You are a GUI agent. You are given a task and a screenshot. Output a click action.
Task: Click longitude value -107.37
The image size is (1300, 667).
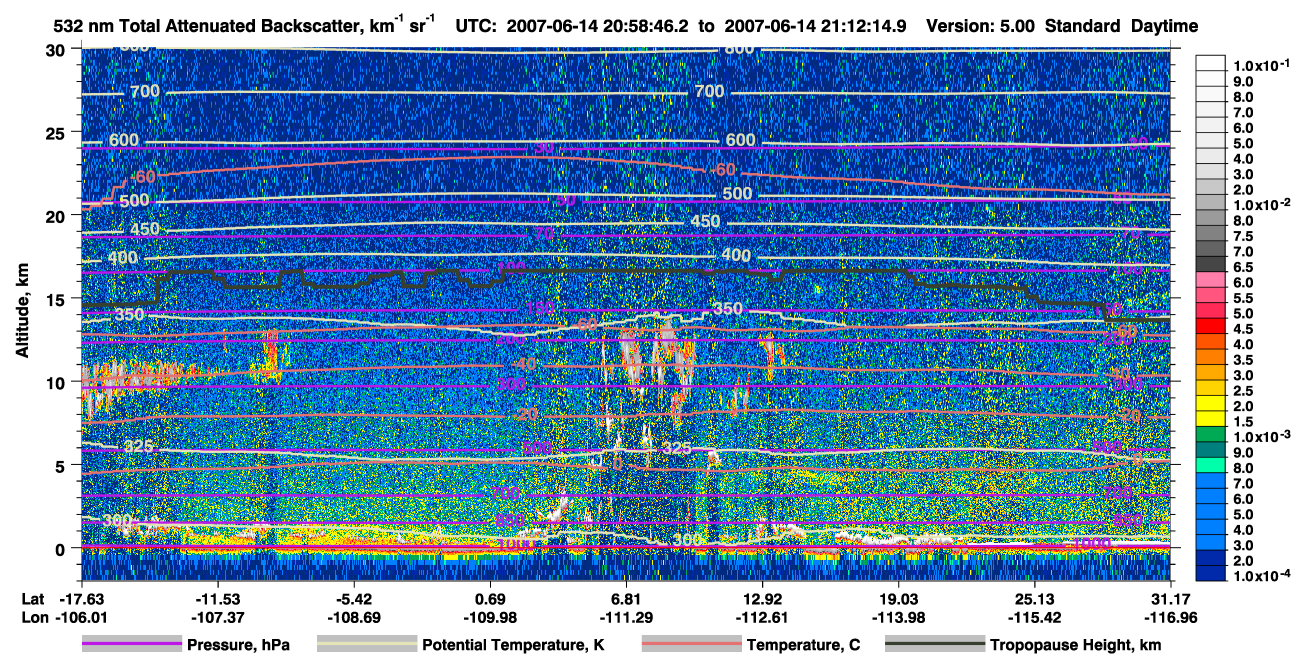(x=219, y=617)
